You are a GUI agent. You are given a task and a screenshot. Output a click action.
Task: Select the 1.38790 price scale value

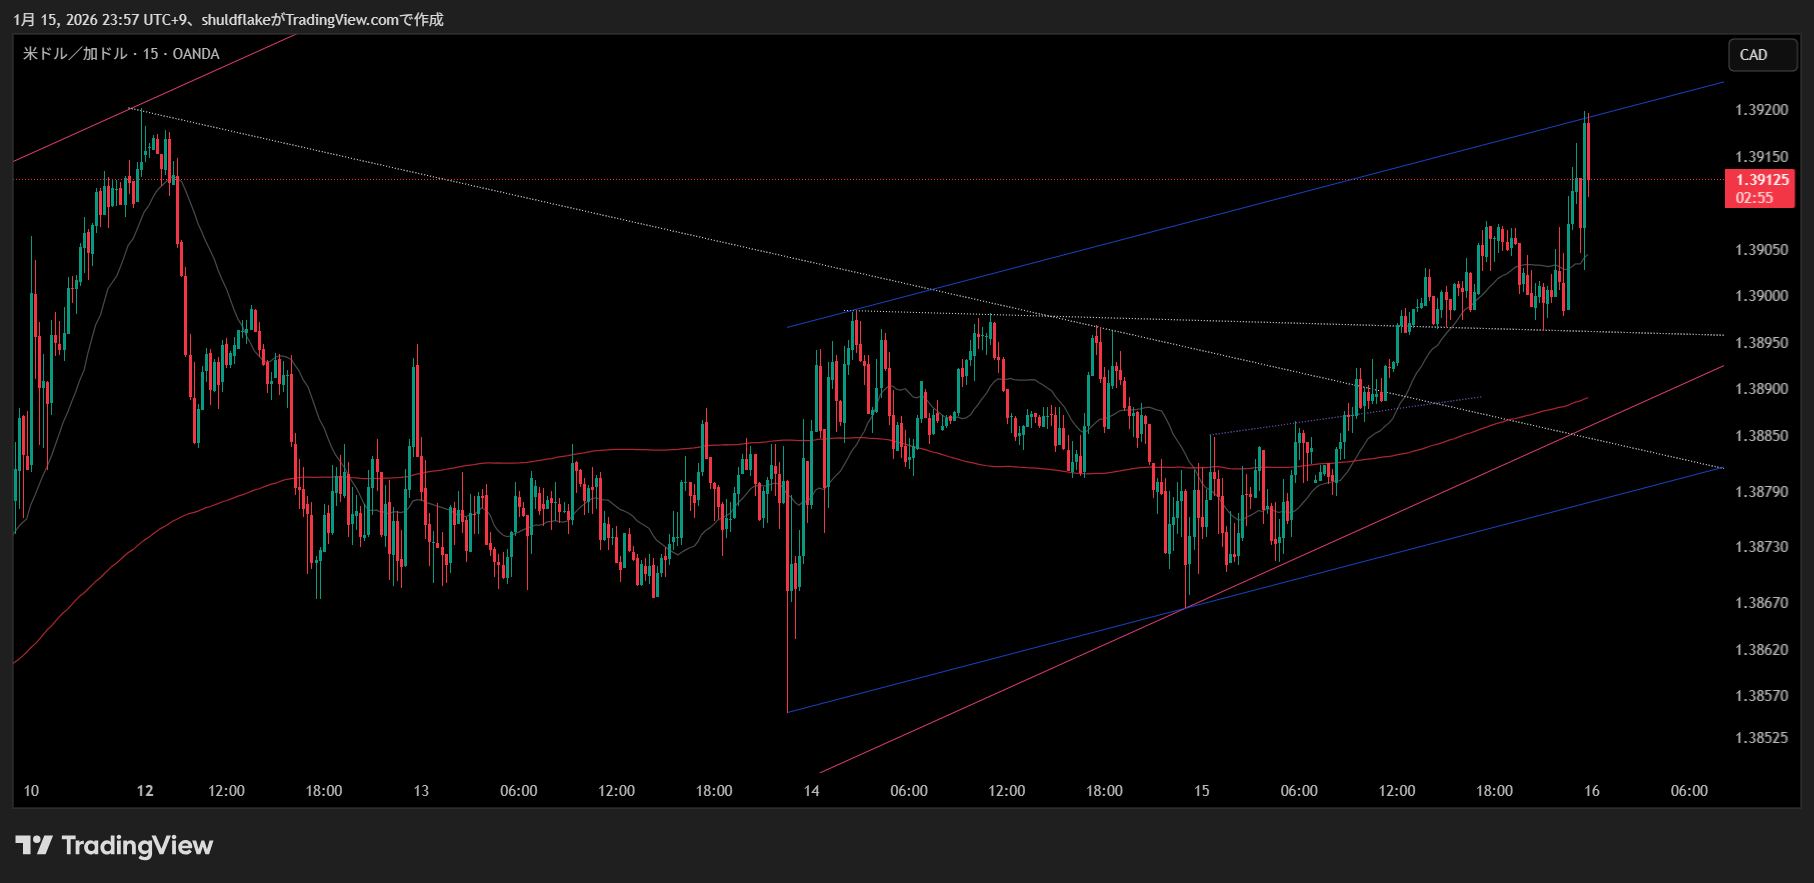coord(1761,492)
